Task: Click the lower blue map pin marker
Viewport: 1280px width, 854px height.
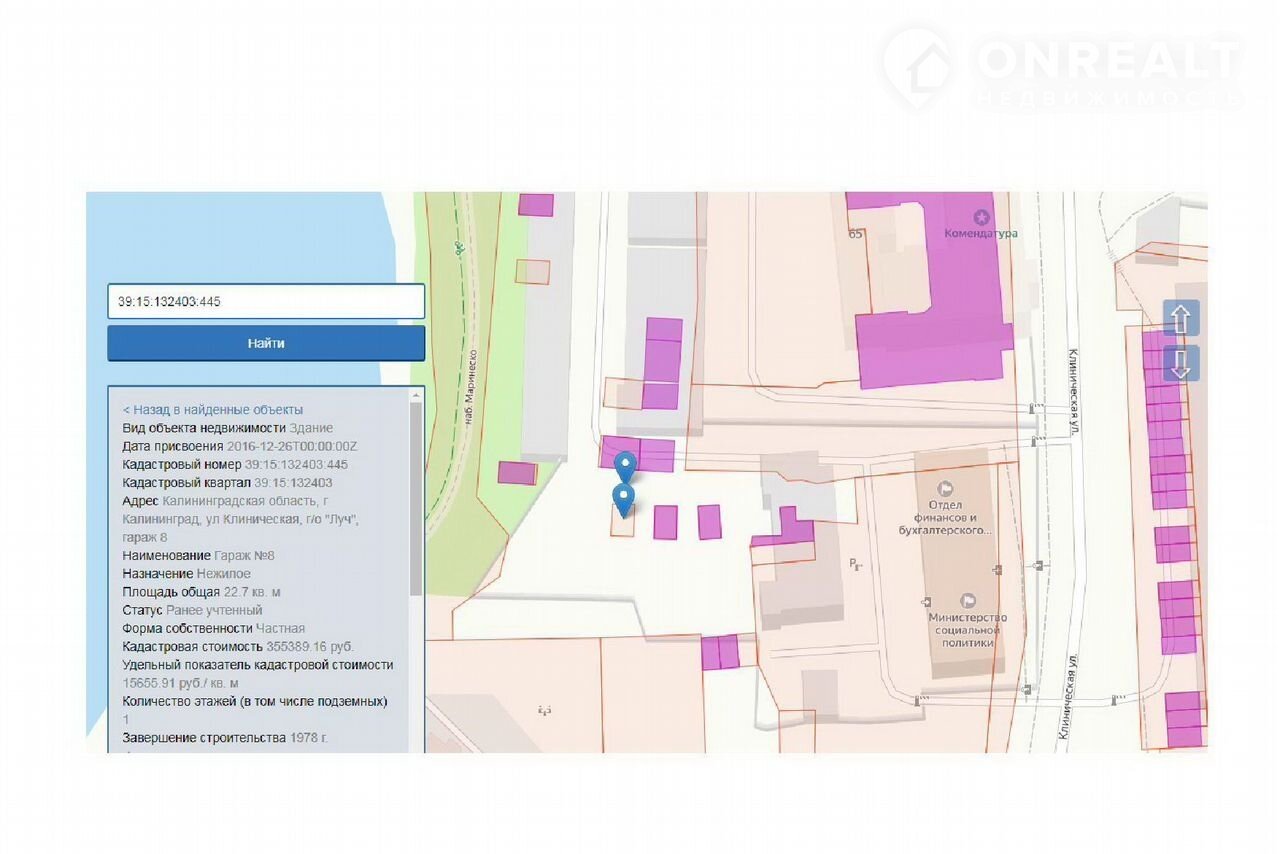Action: pyautogui.click(x=624, y=500)
